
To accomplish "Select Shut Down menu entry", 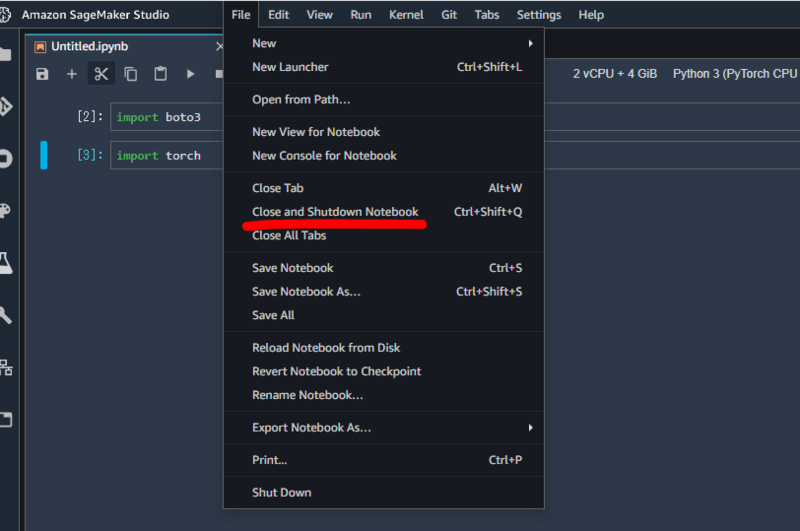I will 384,493.
